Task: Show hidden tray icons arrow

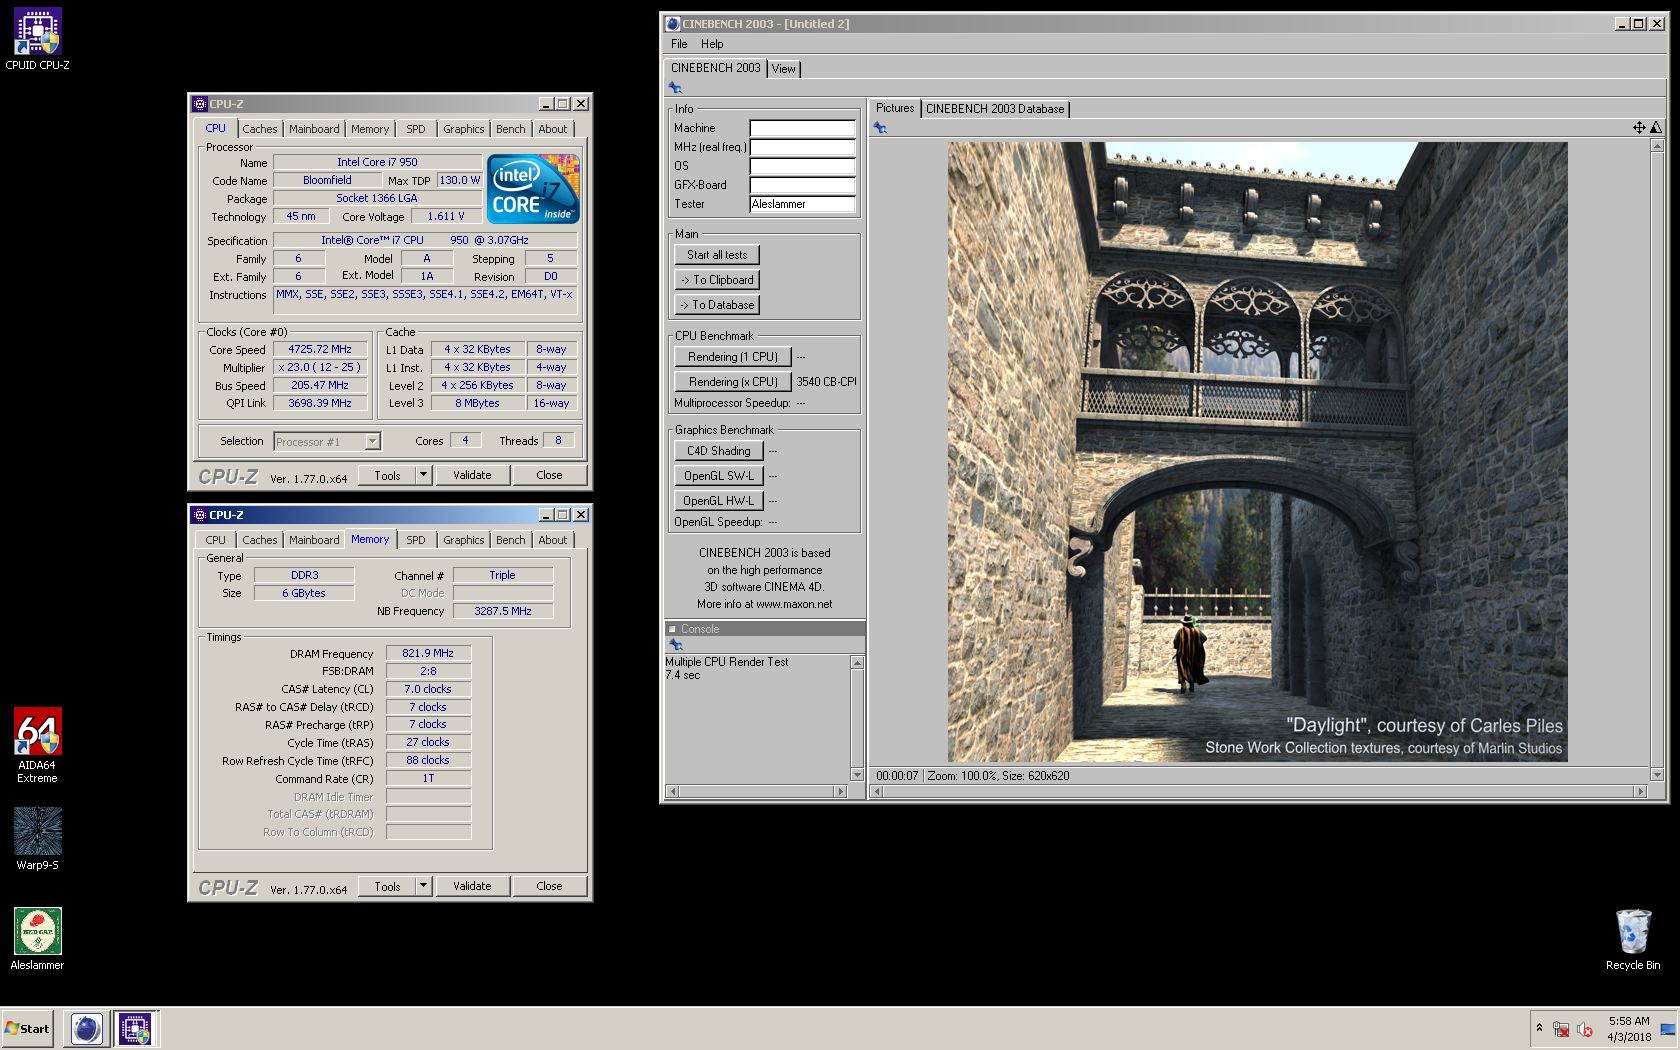Action: click(x=1539, y=1028)
